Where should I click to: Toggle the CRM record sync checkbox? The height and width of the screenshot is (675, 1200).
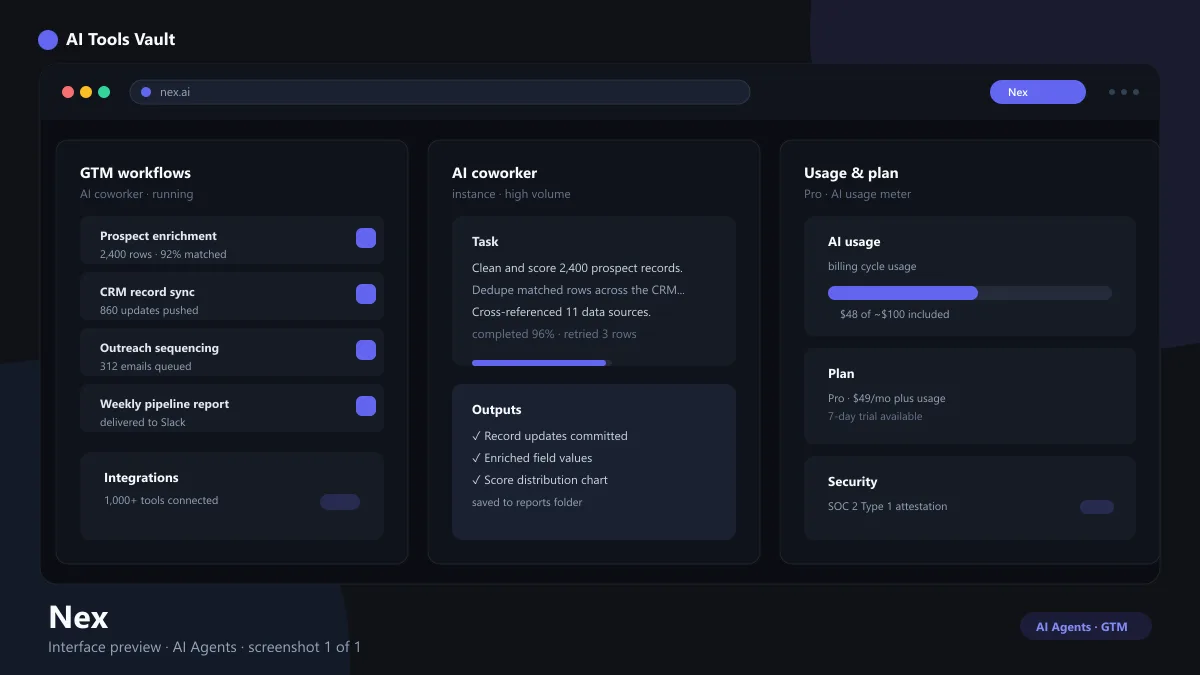coord(366,294)
